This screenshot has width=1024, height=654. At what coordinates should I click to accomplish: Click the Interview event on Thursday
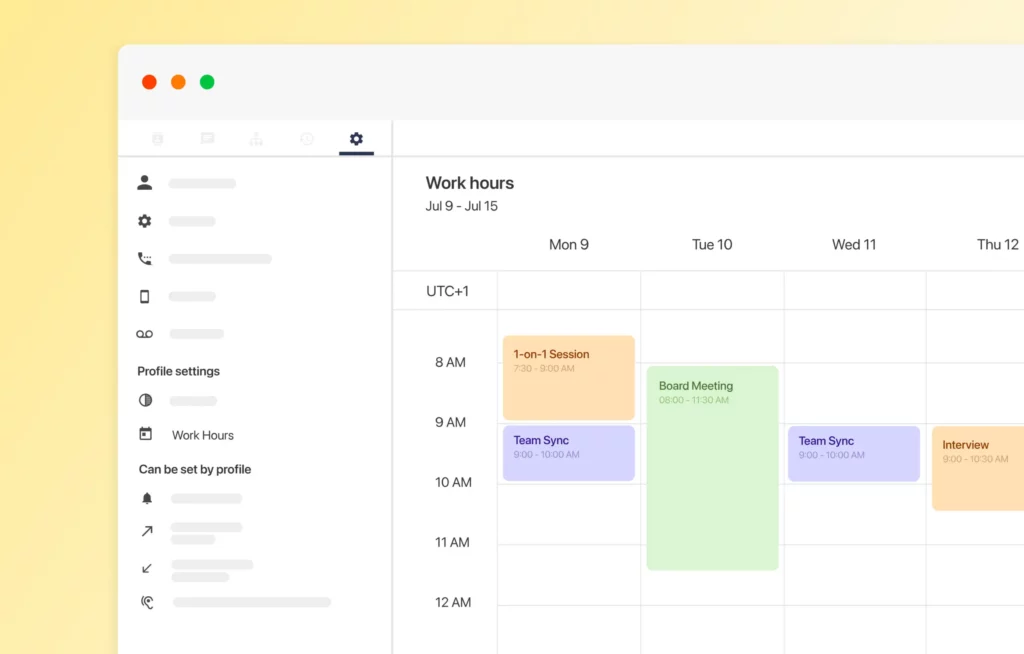tap(977, 468)
